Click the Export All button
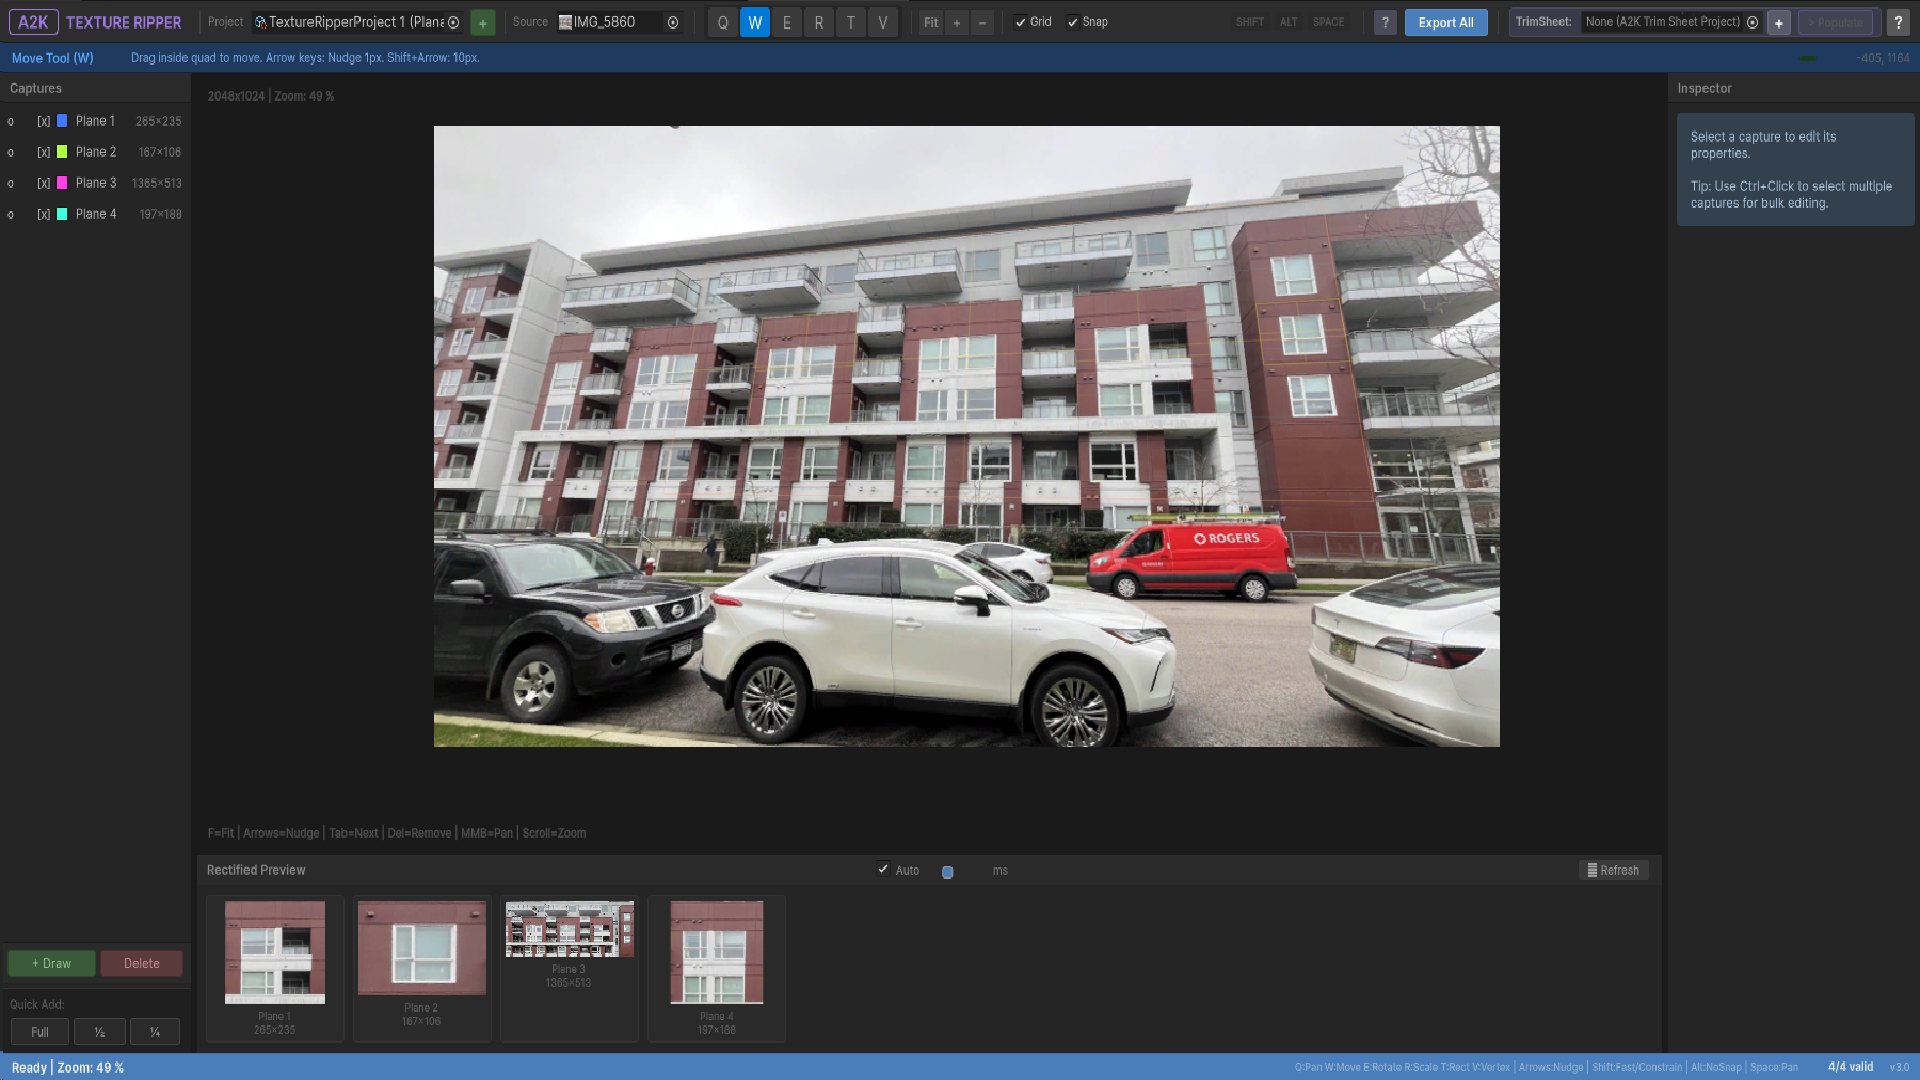Image resolution: width=1920 pixels, height=1080 pixels. 1445,22
